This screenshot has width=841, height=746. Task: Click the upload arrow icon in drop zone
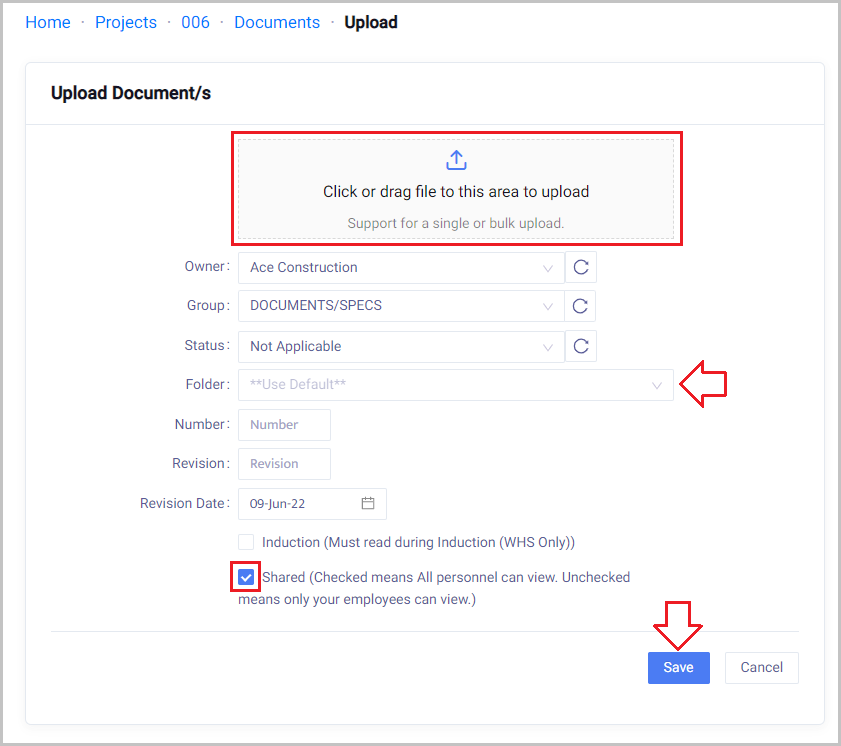[456, 160]
